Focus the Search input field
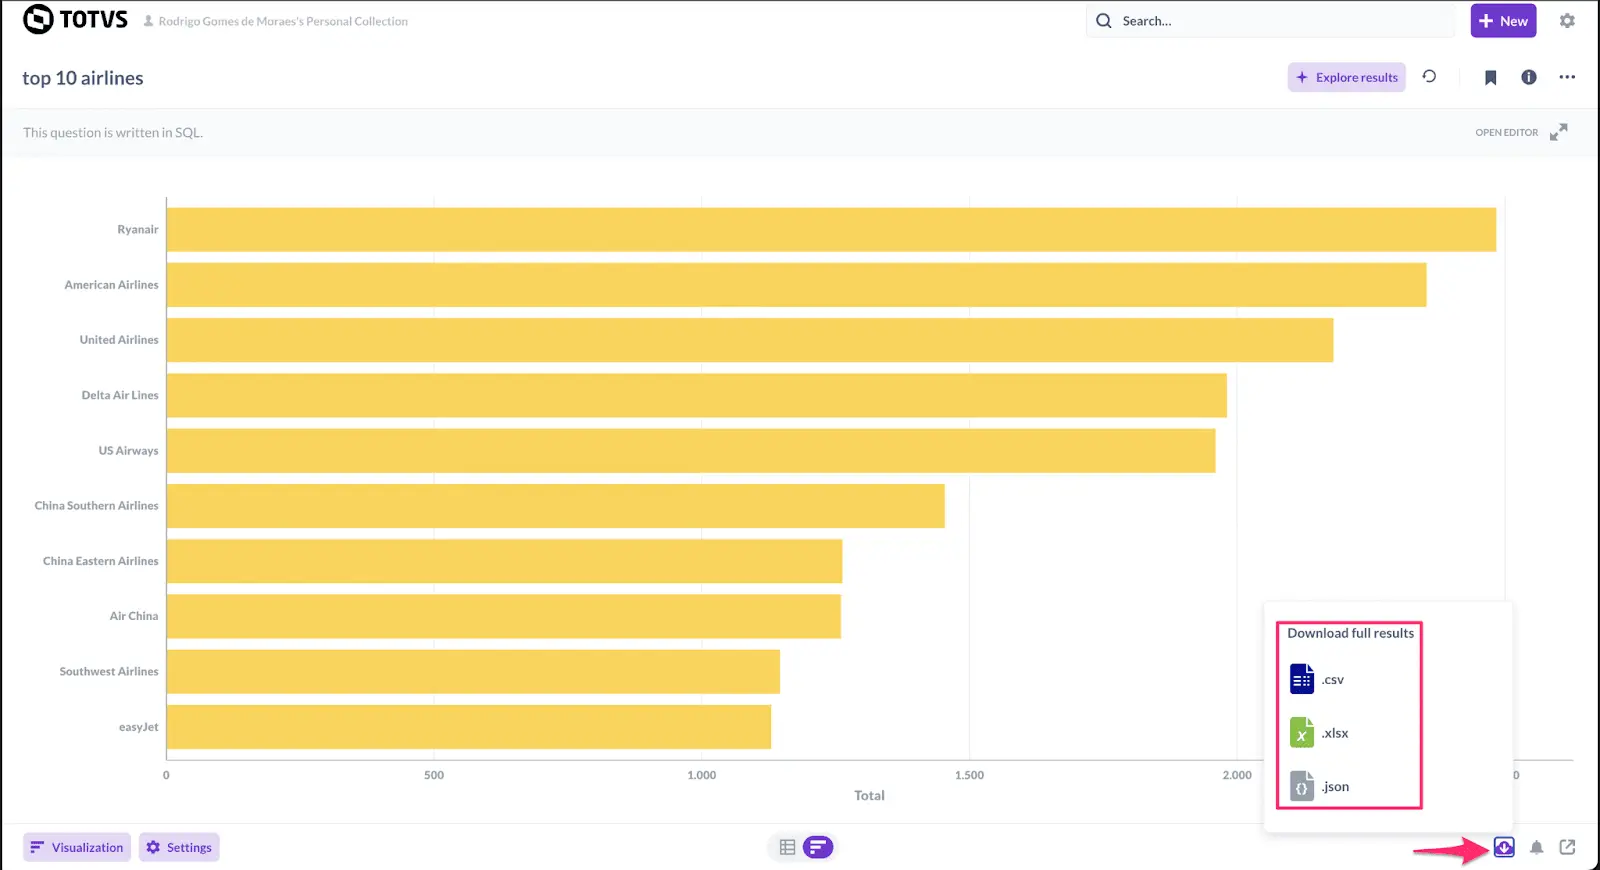 tap(1270, 21)
